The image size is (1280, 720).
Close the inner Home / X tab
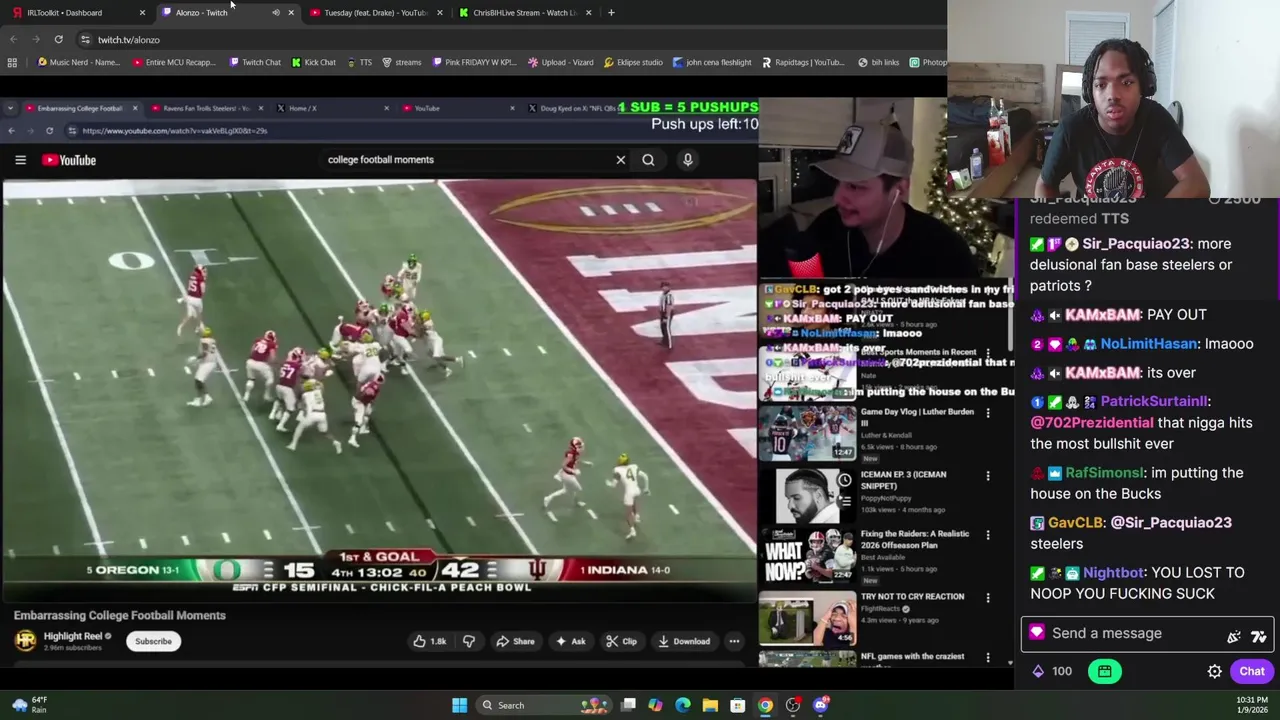386,108
